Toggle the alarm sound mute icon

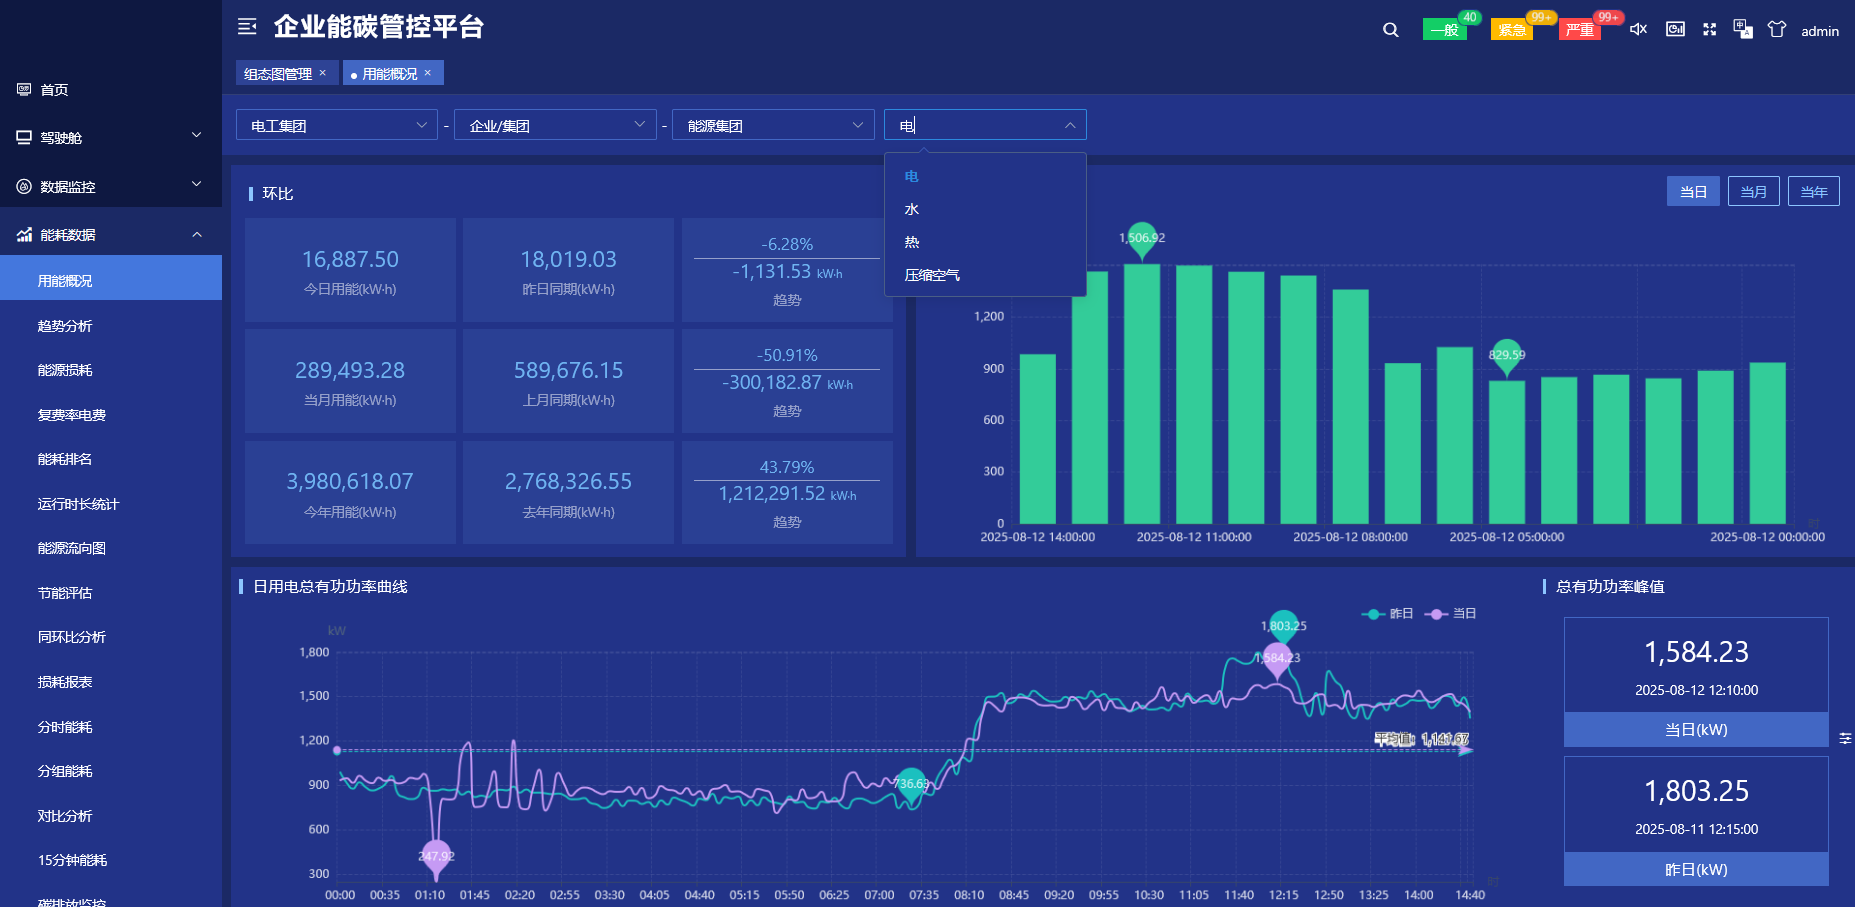(1638, 30)
